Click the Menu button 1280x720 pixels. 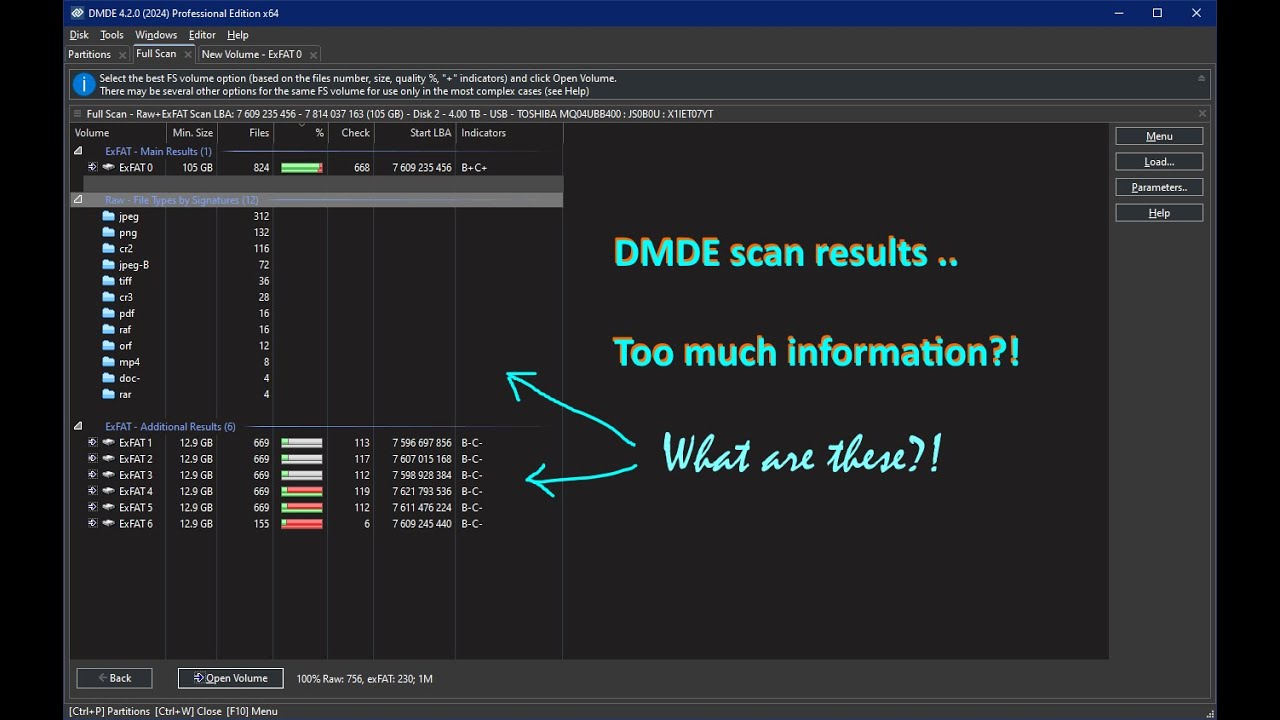1159,136
